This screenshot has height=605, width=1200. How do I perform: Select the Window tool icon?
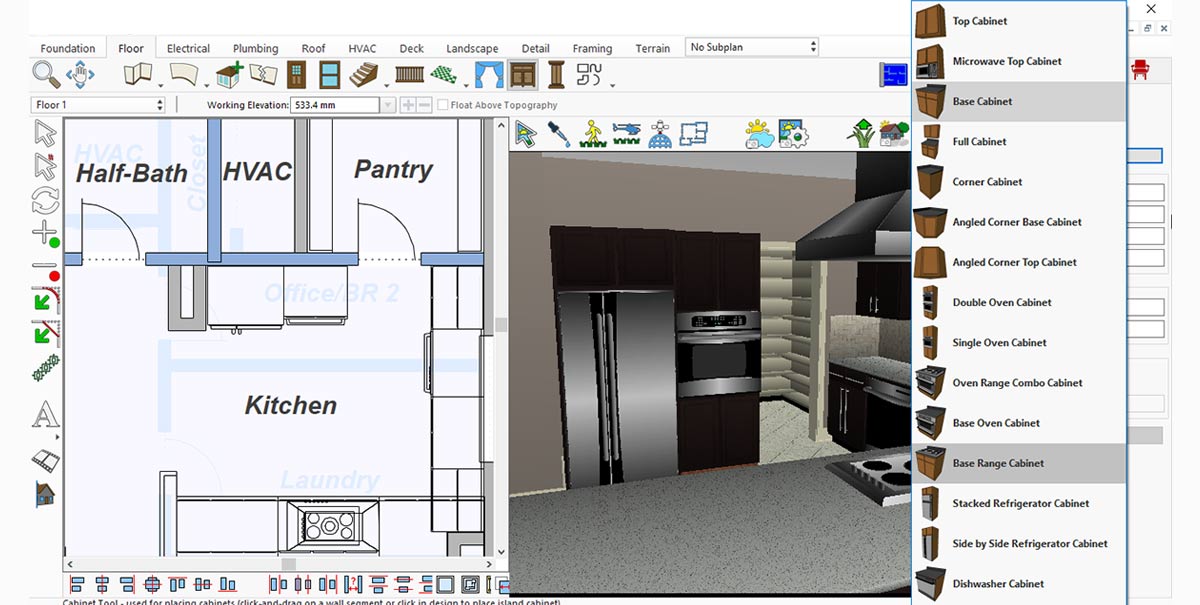click(x=329, y=75)
